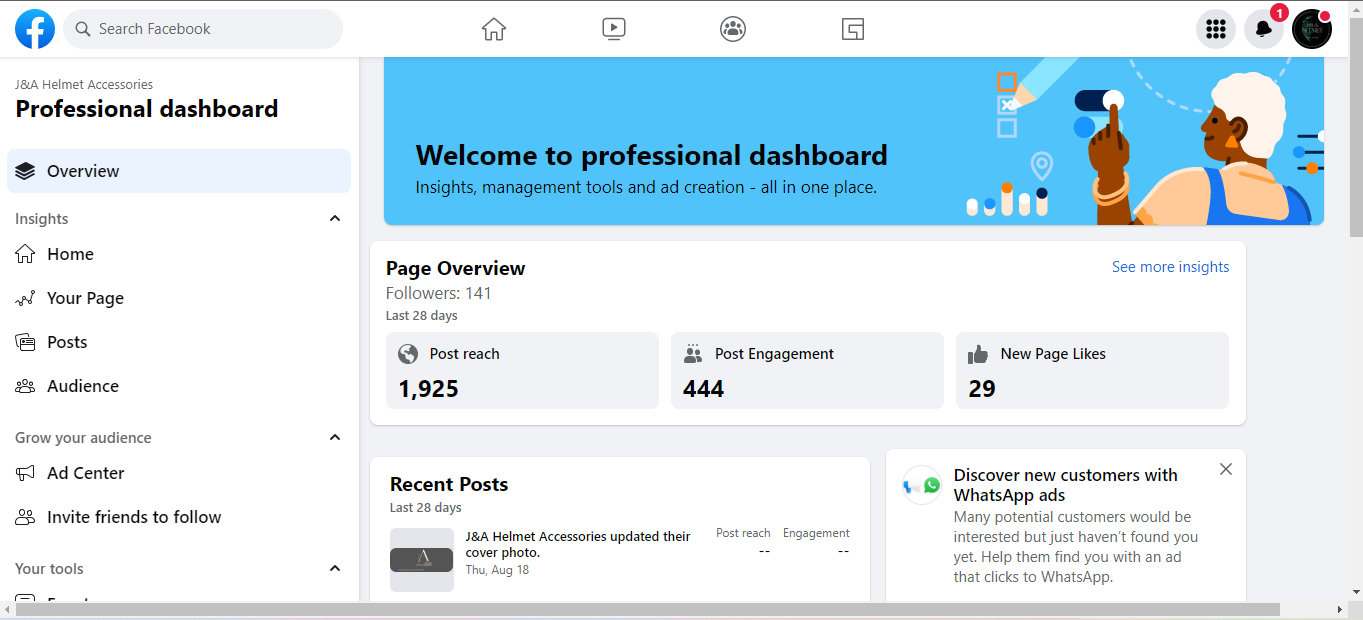Open the New Page Likes 29 card

(x=1092, y=370)
